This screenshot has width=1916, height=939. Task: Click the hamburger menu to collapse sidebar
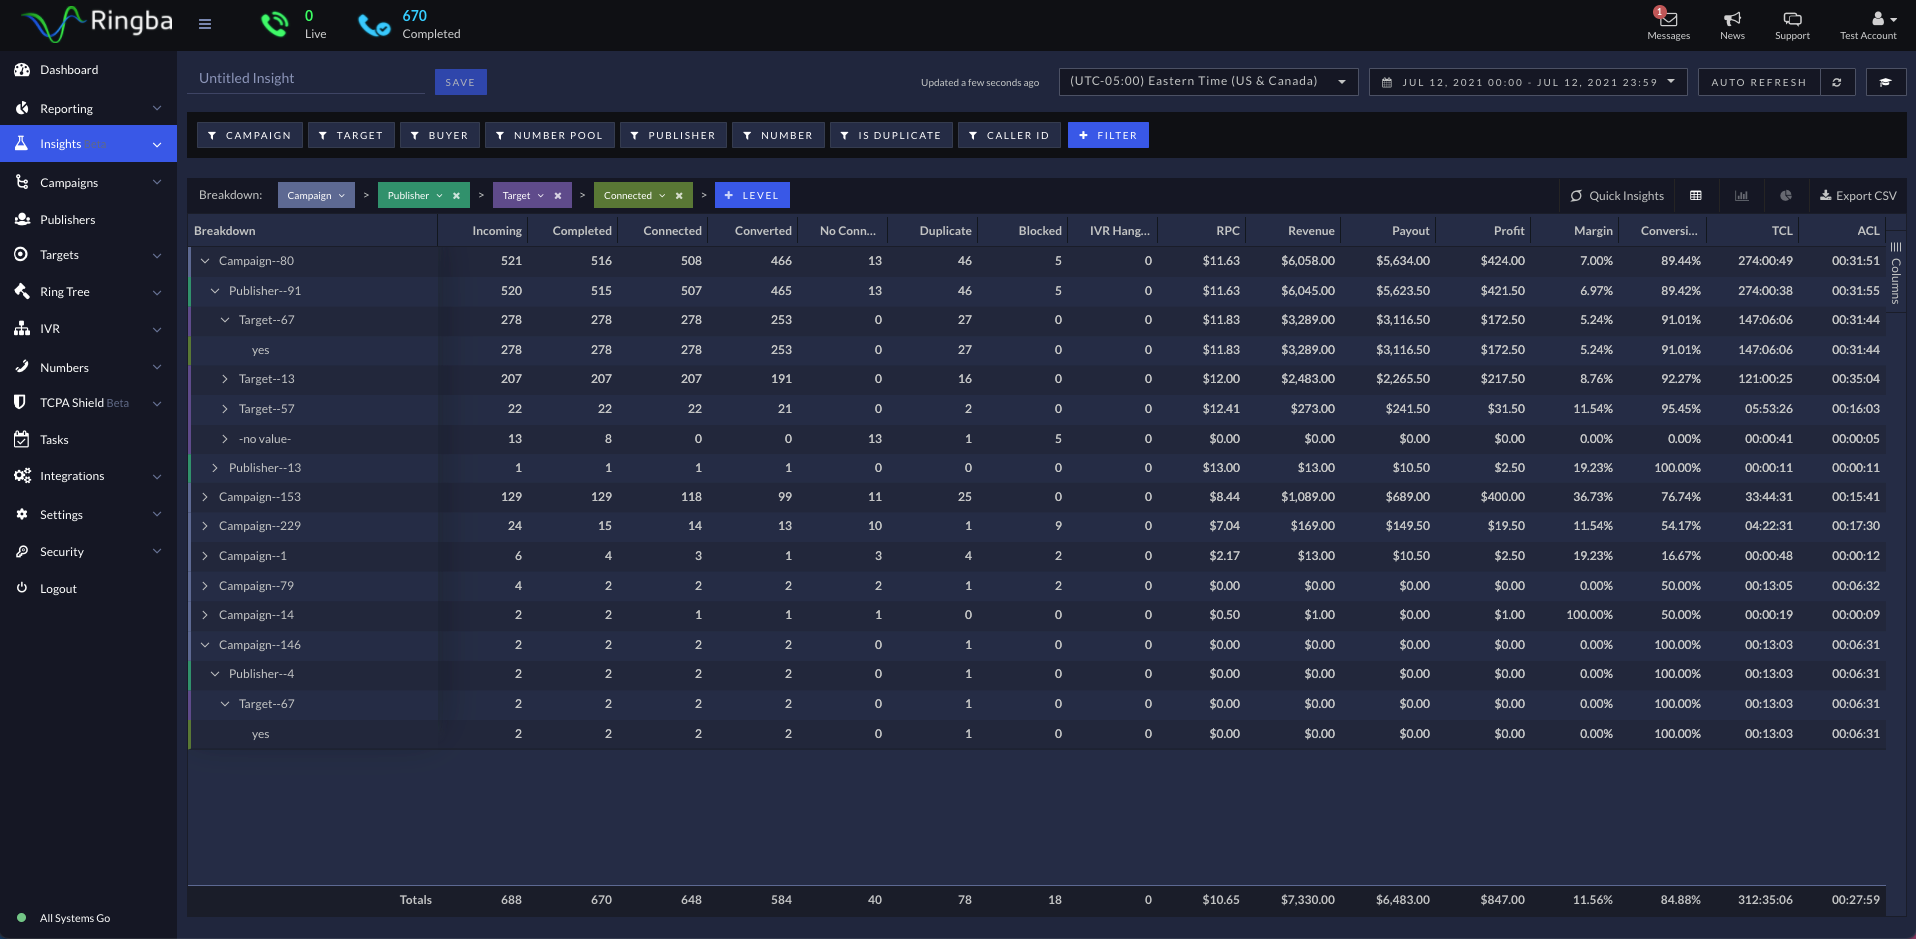[x=205, y=24]
